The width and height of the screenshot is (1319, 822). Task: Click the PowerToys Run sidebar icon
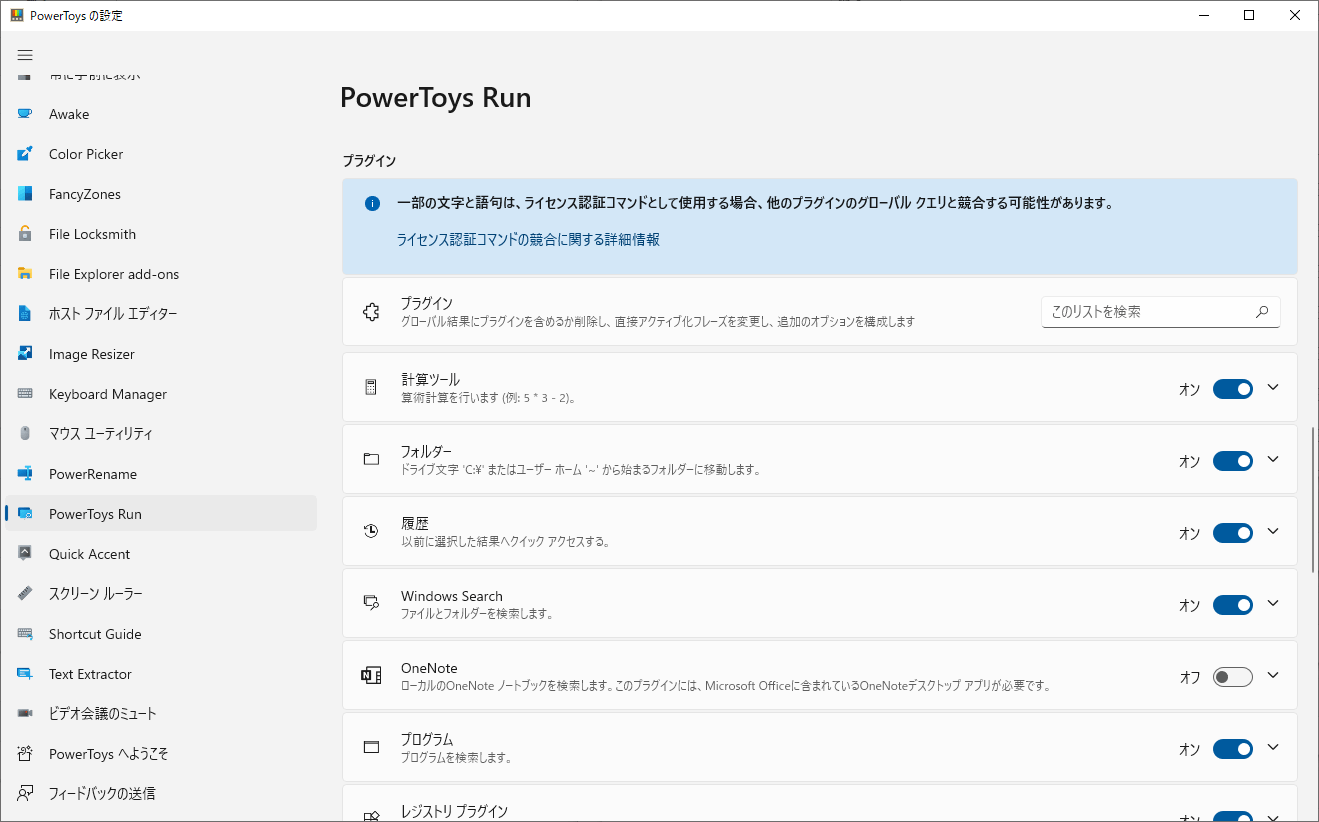[25, 514]
